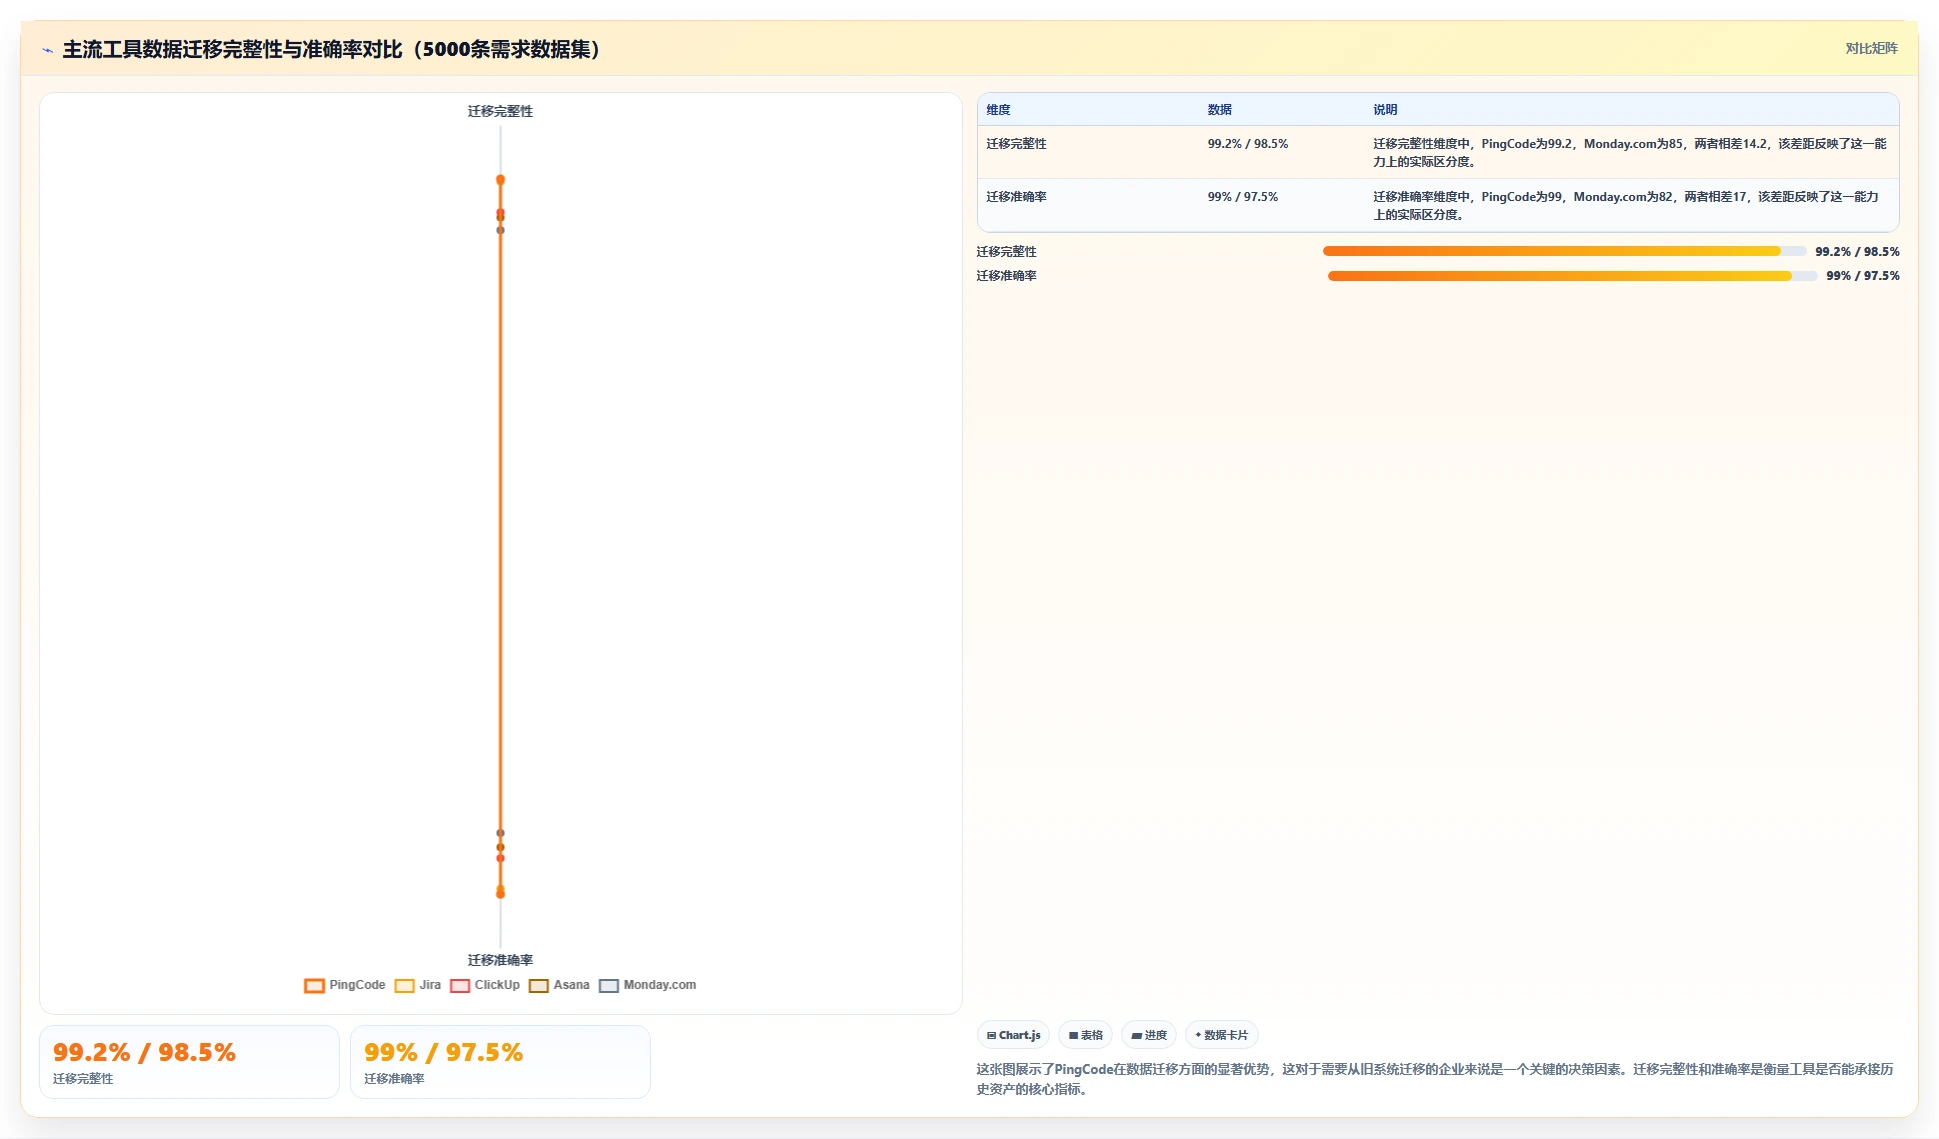Toggle the PingCode legend swatch
The width and height of the screenshot is (1939, 1139).
click(314, 985)
